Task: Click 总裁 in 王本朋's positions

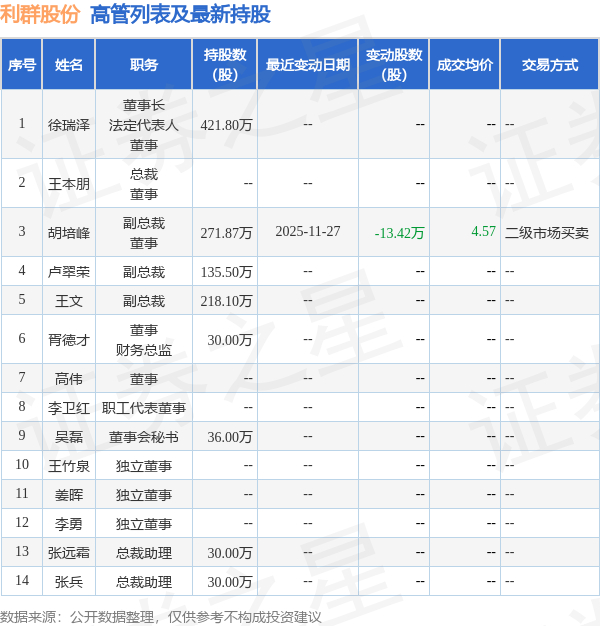Action: coord(144,174)
